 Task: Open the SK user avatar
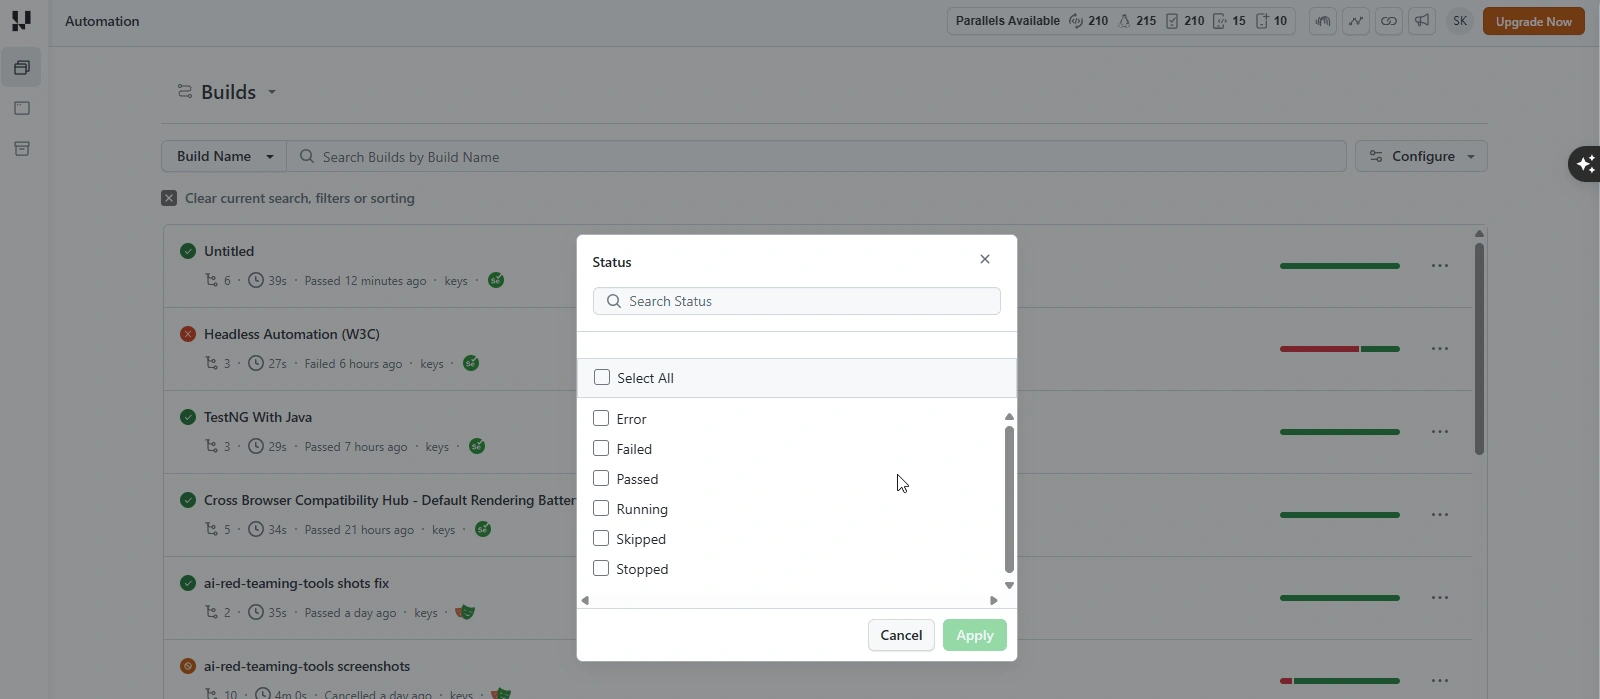(1460, 21)
